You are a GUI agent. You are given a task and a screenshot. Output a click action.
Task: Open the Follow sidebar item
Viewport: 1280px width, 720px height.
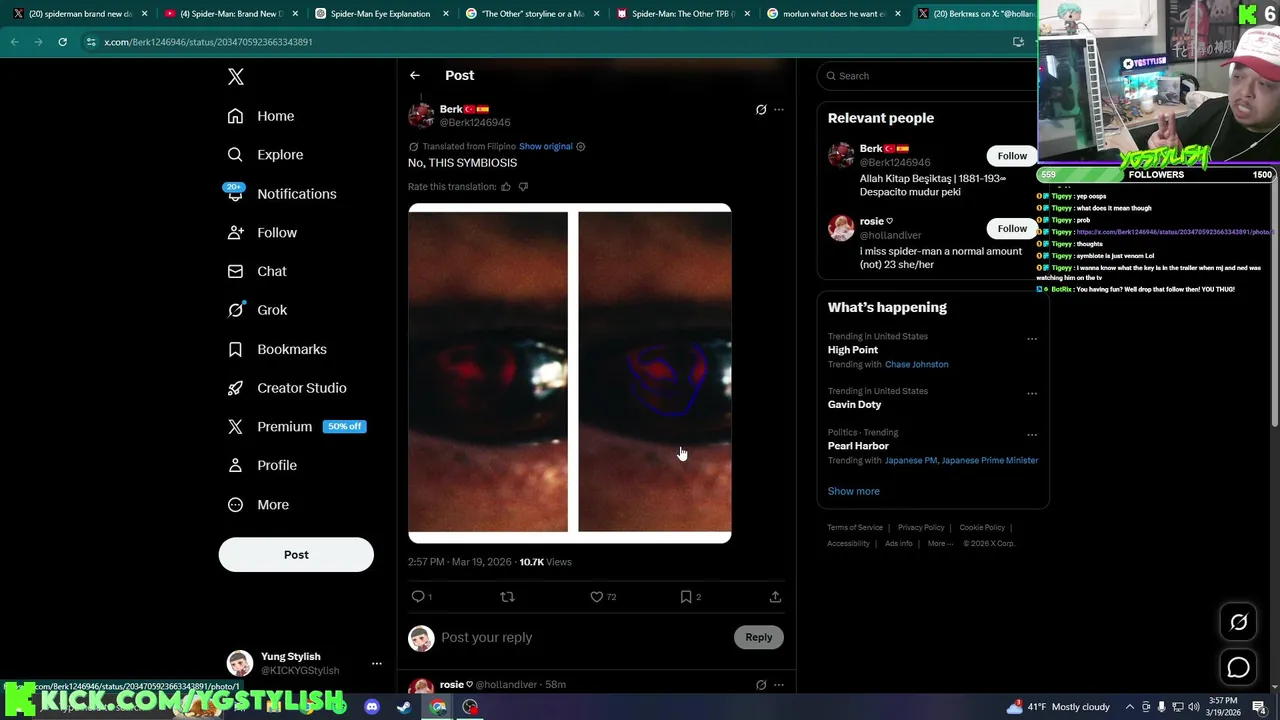(x=262, y=233)
